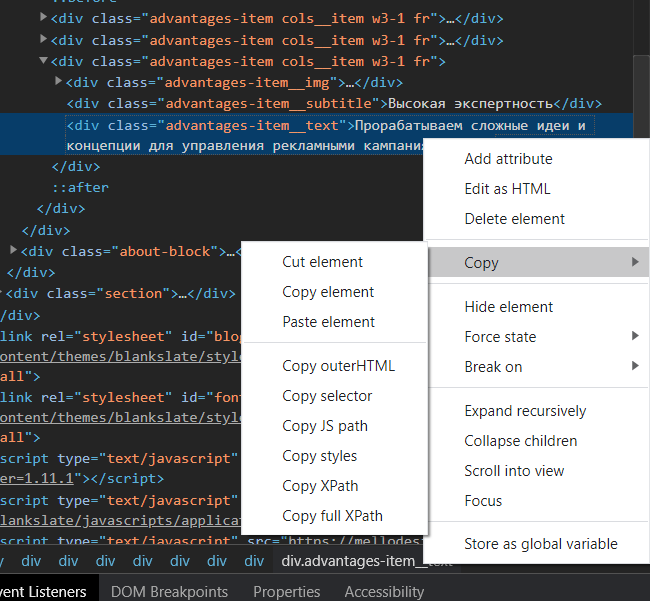Open the Break on submenu
Viewport: 650px width, 601px height.
[x=493, y=367]
